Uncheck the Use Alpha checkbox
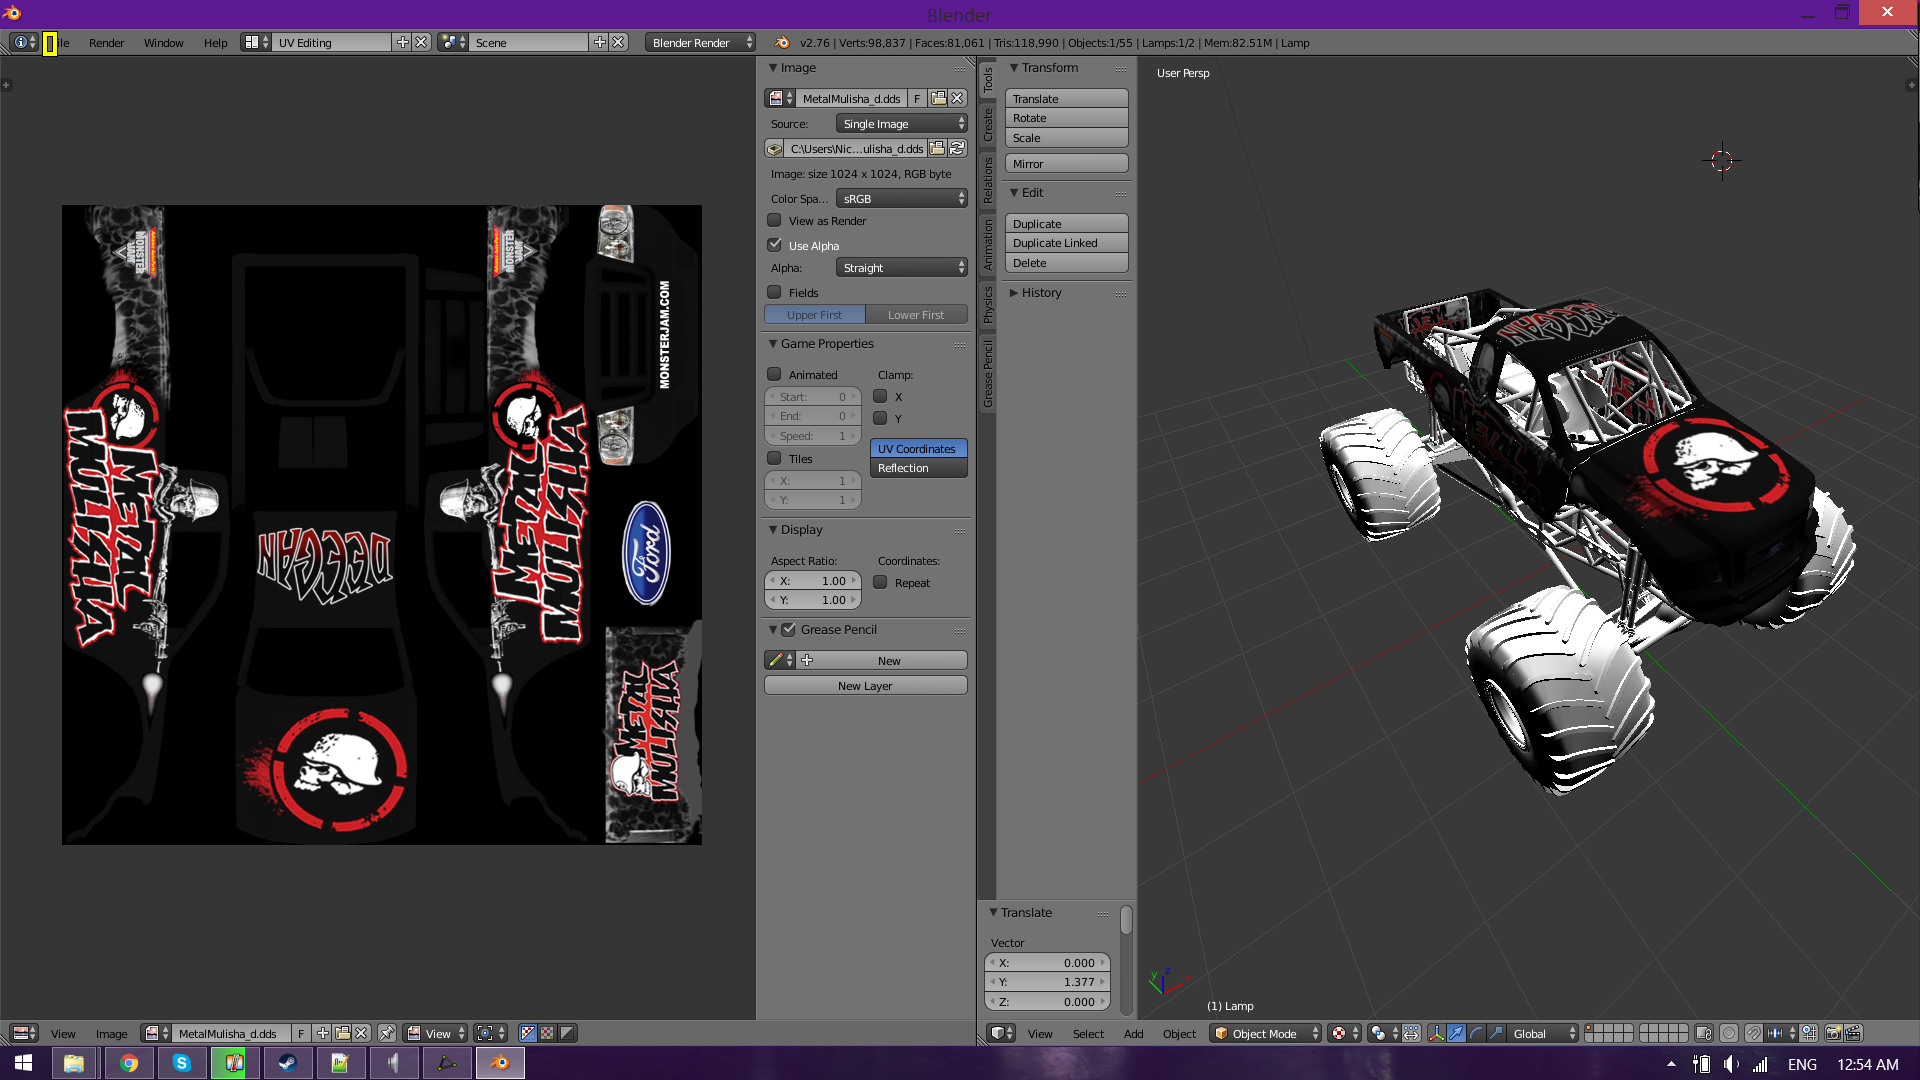This screenshot has height=1080, width=1920. coord(774,245)
